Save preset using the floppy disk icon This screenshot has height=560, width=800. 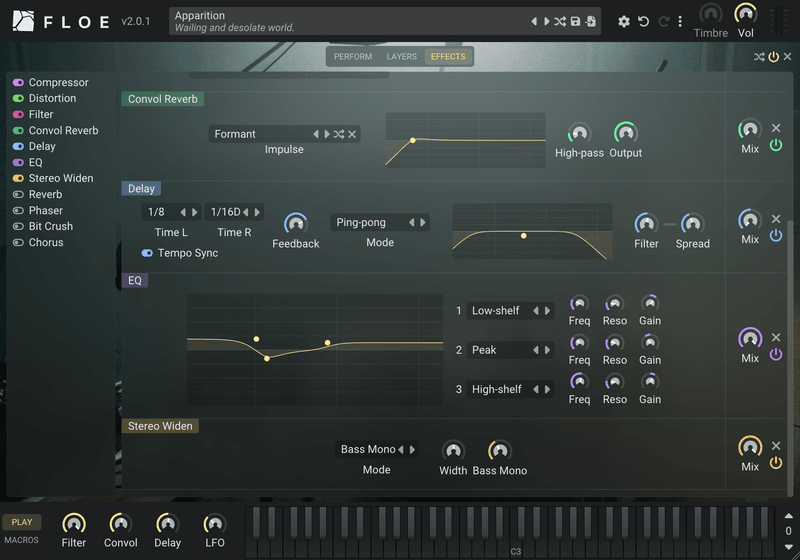point(575,21)
